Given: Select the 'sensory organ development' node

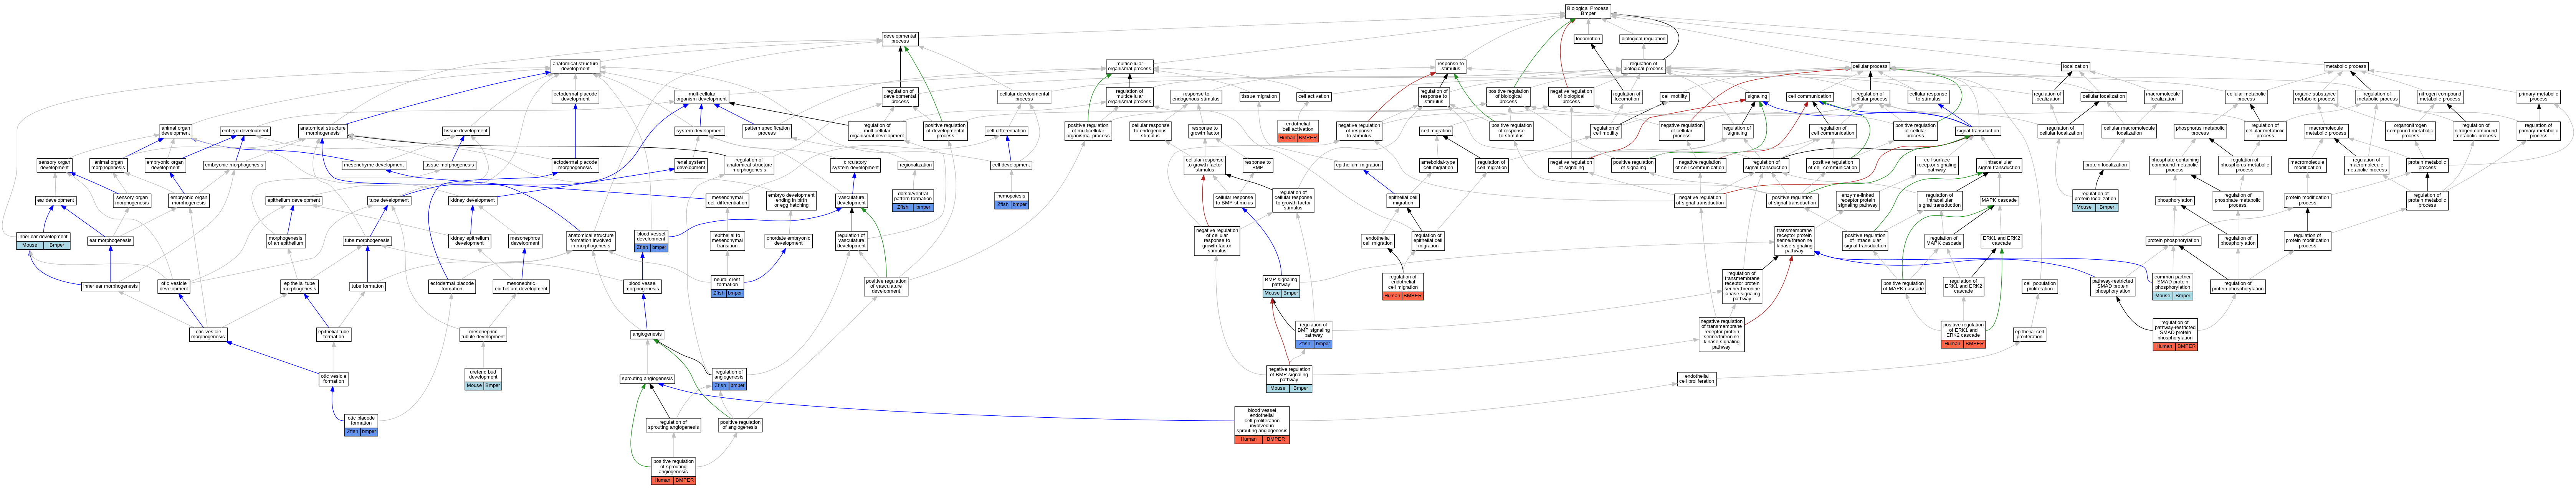Looking at the screenshot, I should 55,165.
